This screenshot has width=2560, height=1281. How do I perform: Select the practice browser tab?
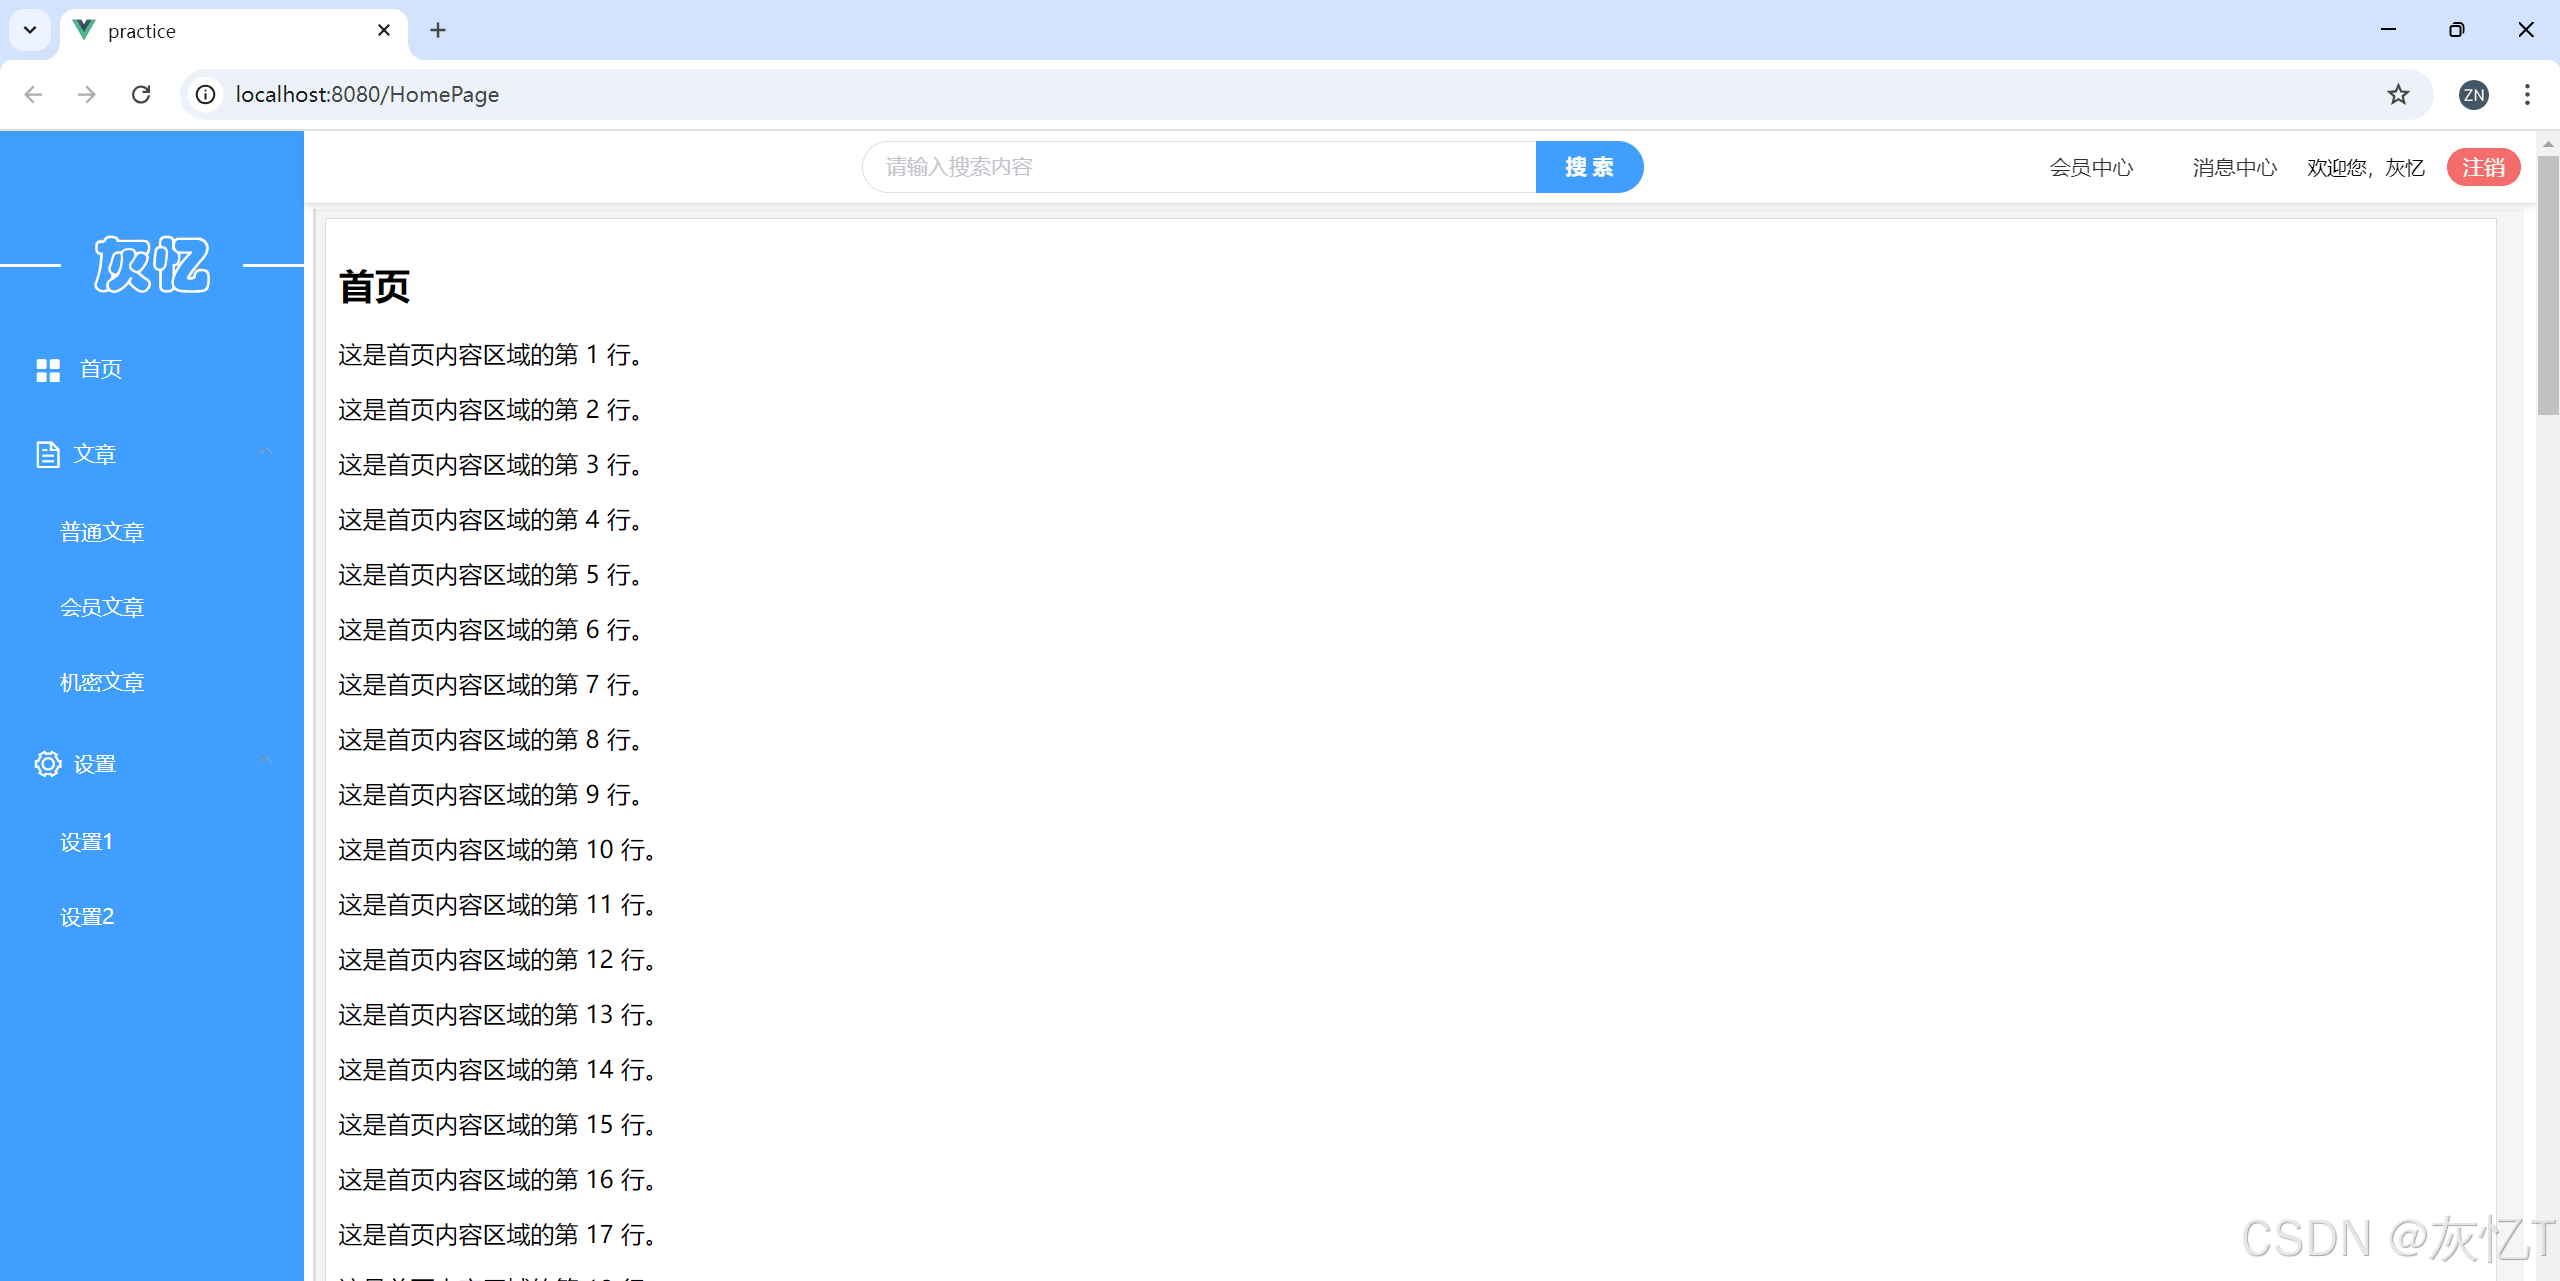(x=234, y=31)
